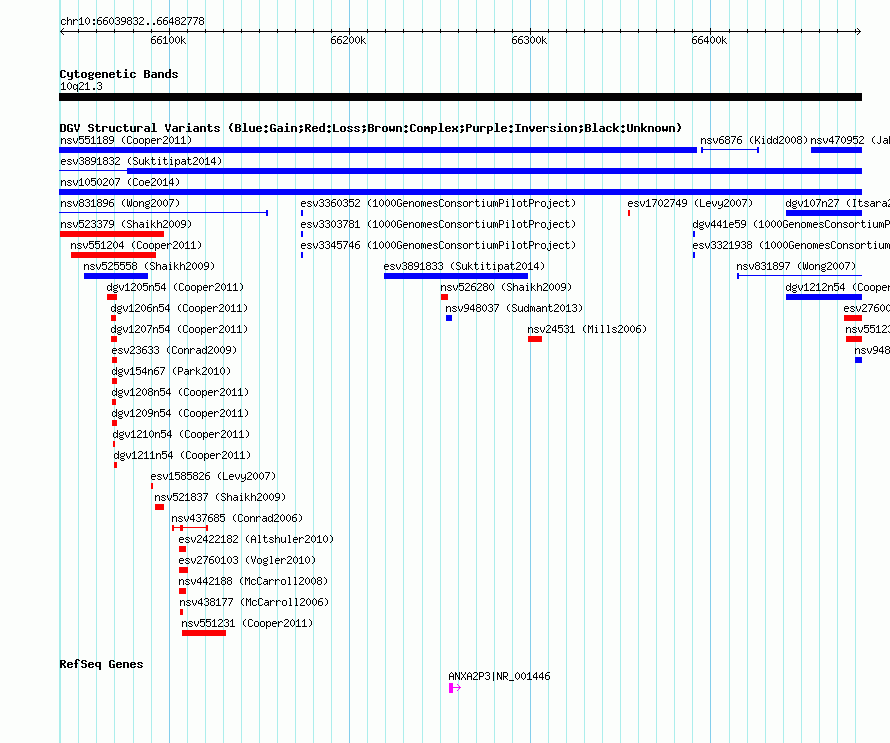
Task: Open esv3345746 1000 Genomes variant
Action: [438, 245]
